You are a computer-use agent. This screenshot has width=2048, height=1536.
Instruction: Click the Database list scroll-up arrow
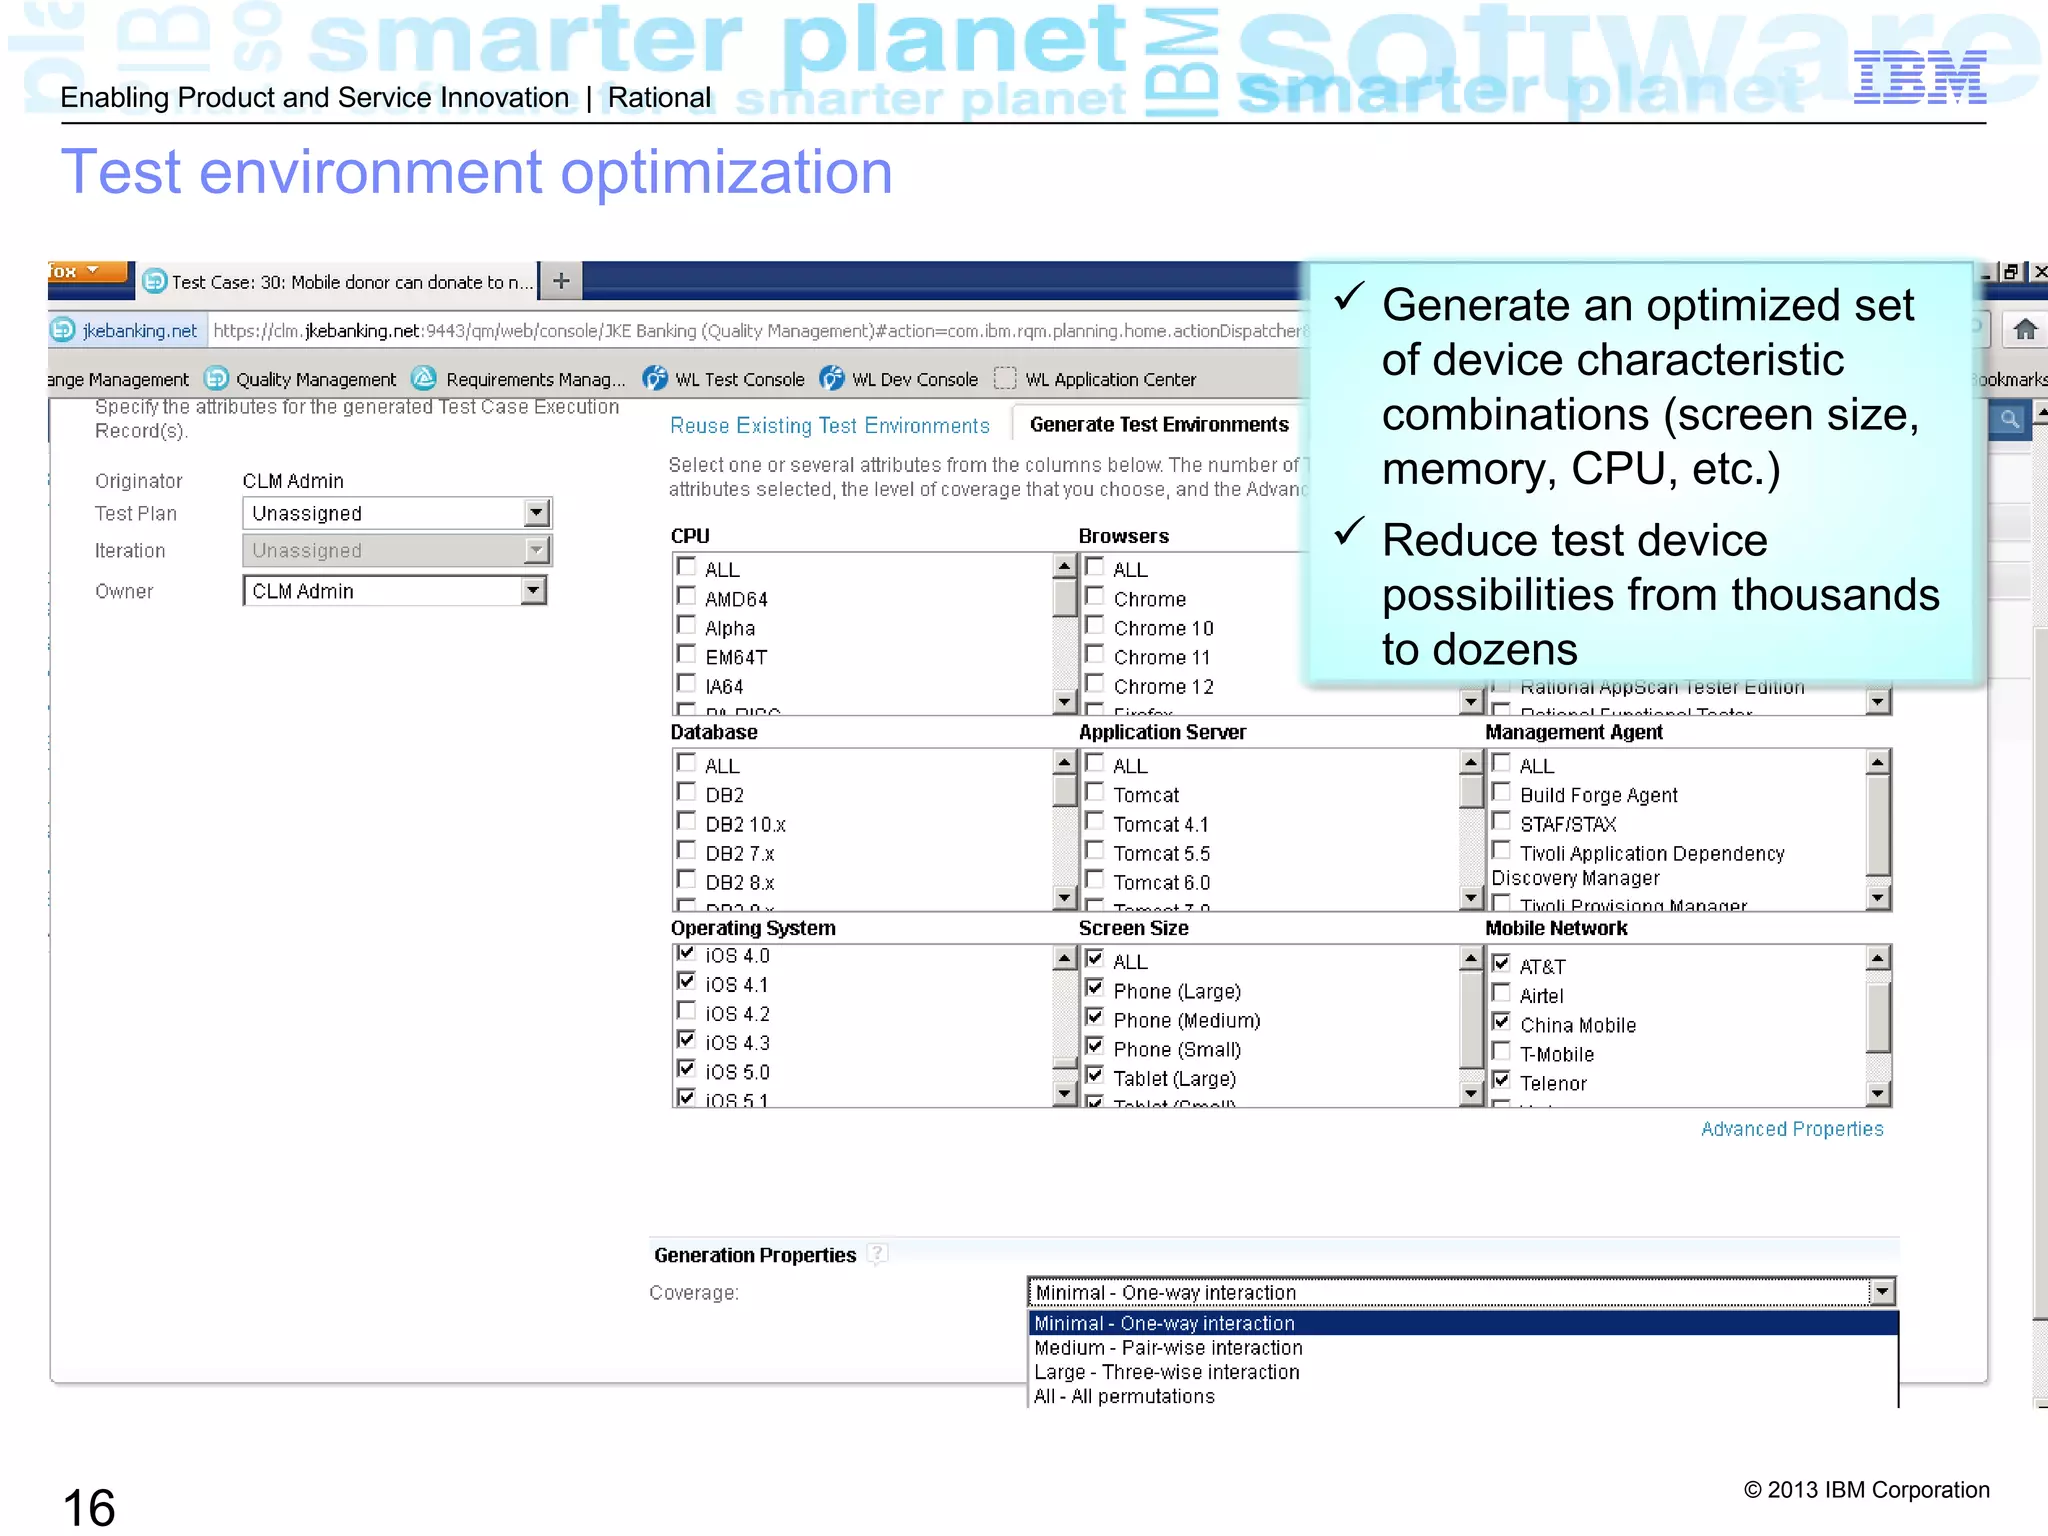click(1064, 763)
